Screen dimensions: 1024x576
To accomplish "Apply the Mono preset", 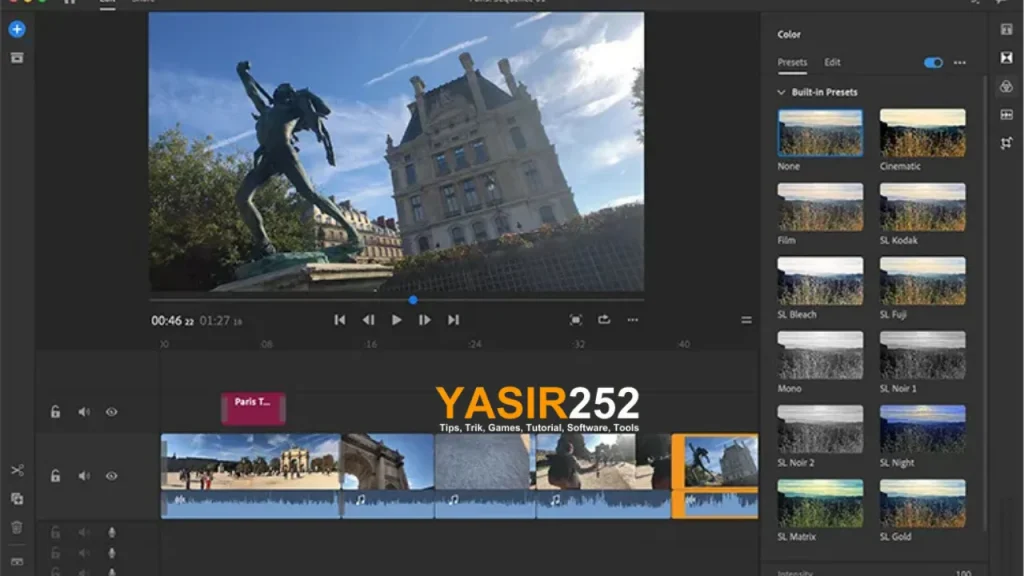I will pos(820,355).
